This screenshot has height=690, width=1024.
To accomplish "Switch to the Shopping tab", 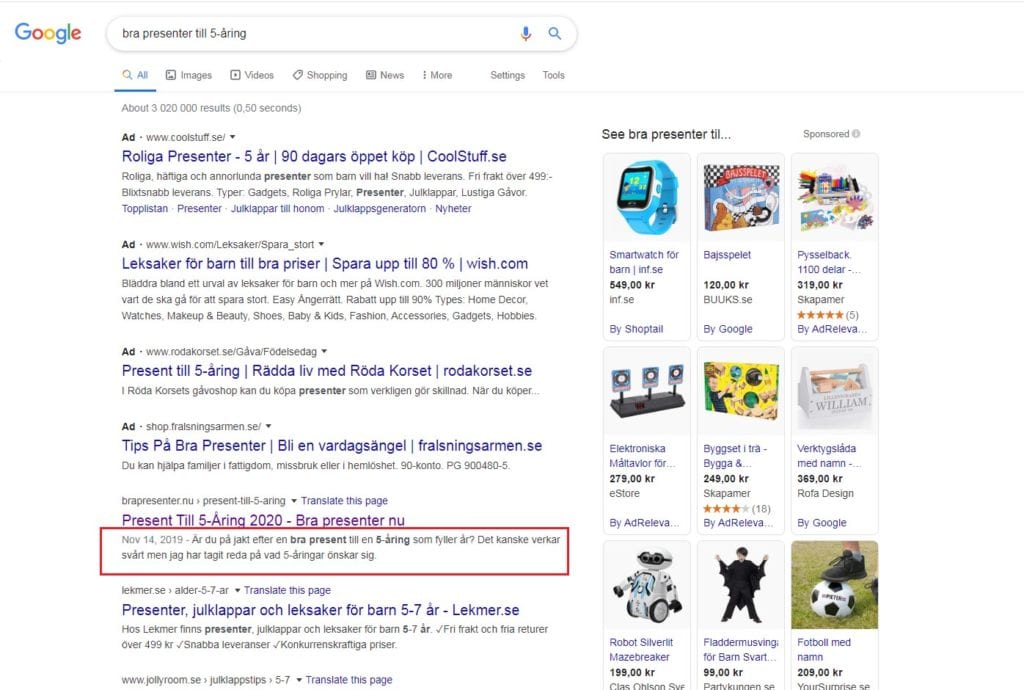I will click(320, 75).
